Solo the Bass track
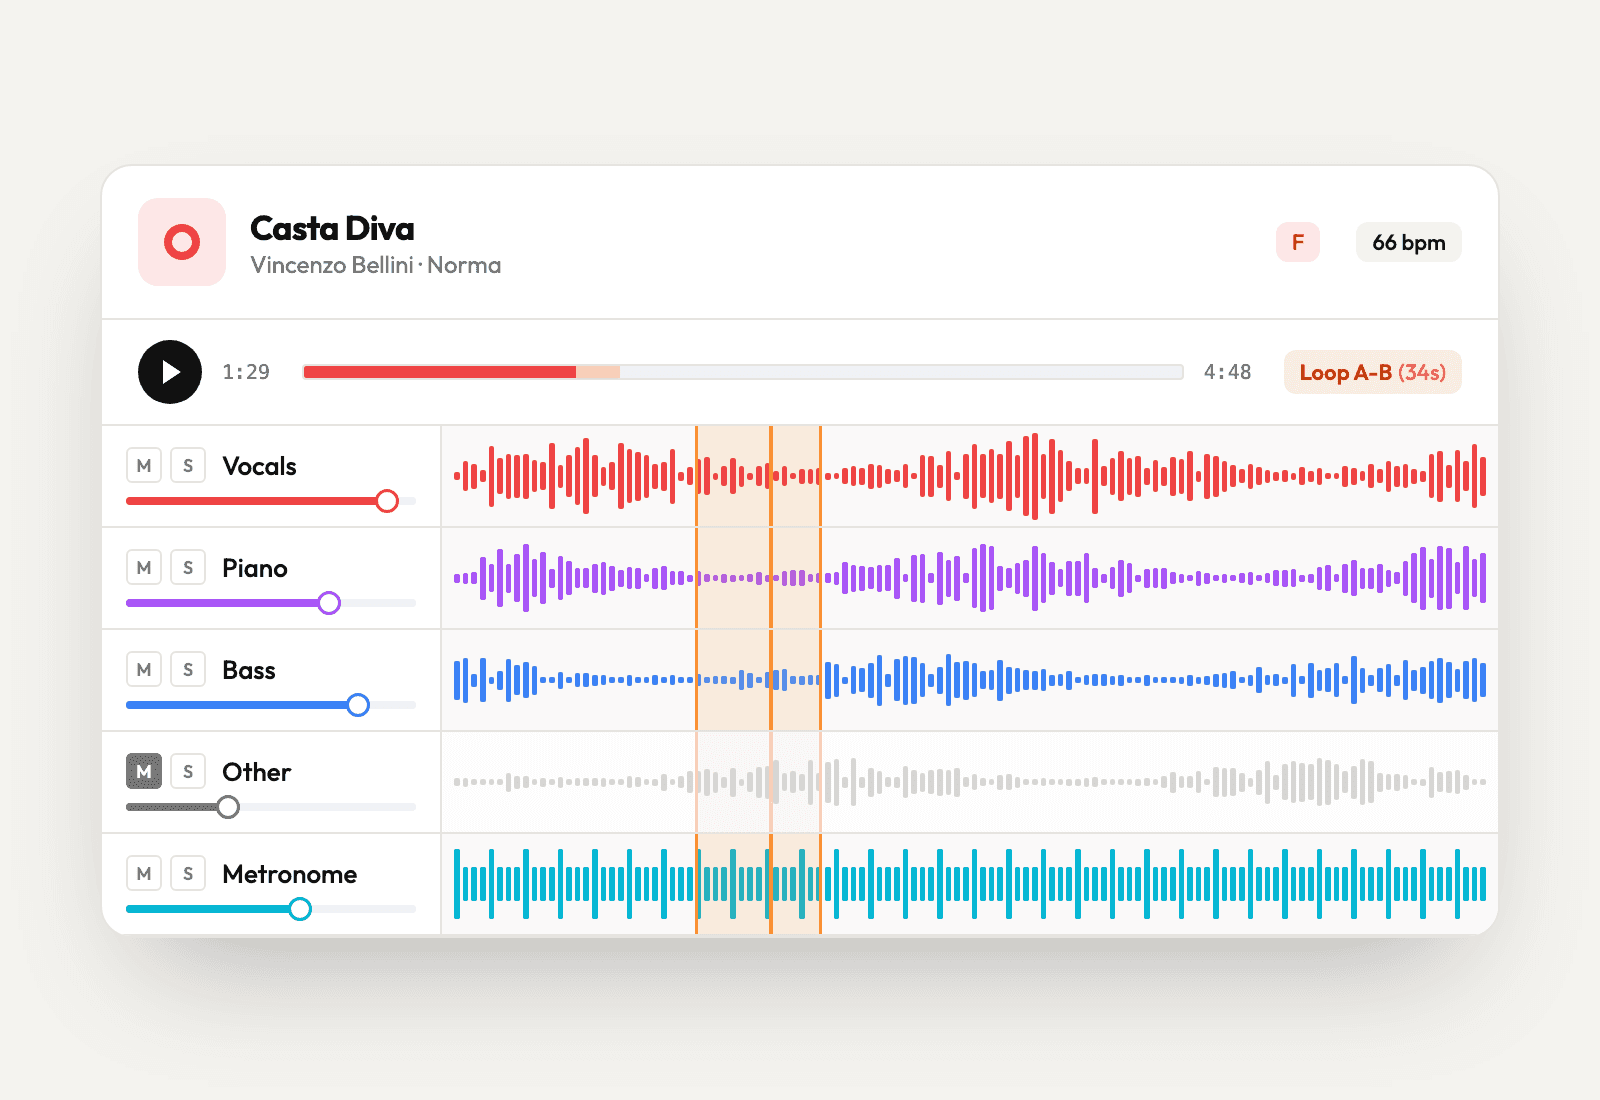 [x=188, y=669]
